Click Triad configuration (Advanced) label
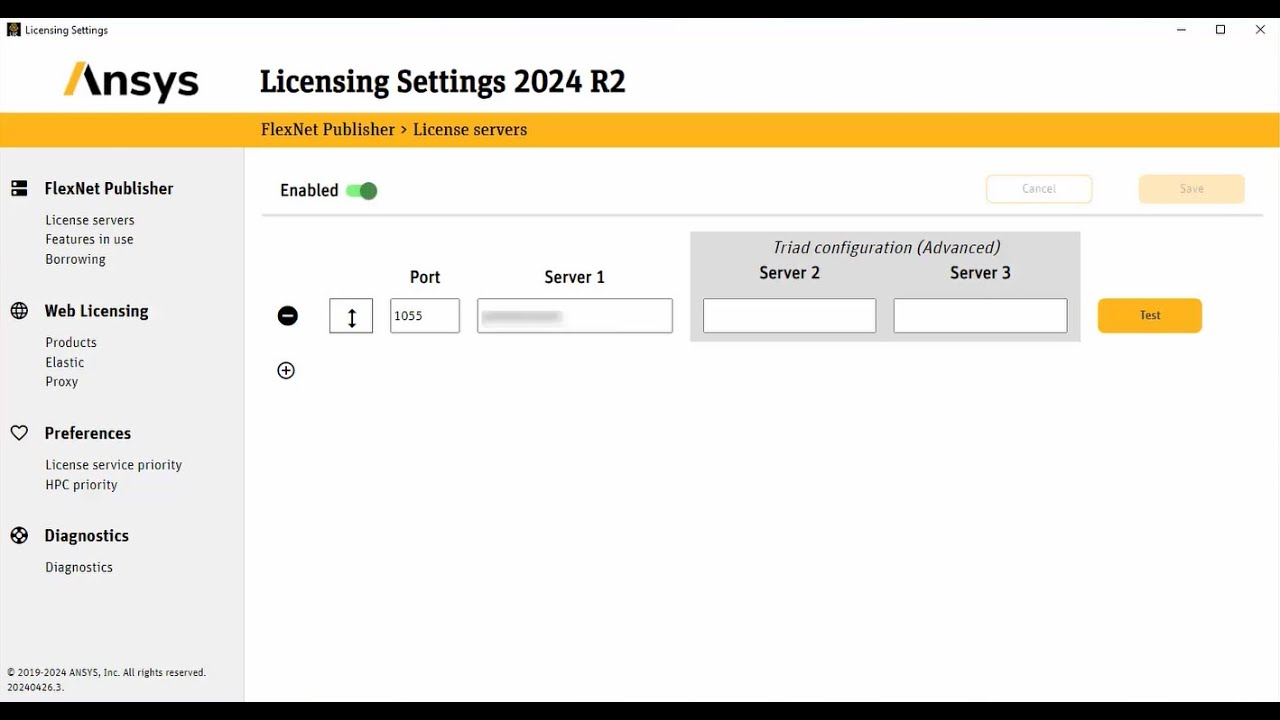The height and width of the screenshot is (720, 1280). [887, 248]
